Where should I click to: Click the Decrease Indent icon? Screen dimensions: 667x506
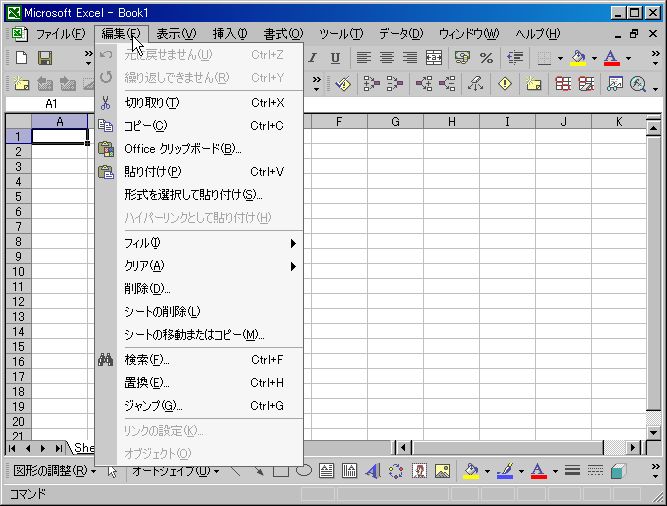coord(515,57)
